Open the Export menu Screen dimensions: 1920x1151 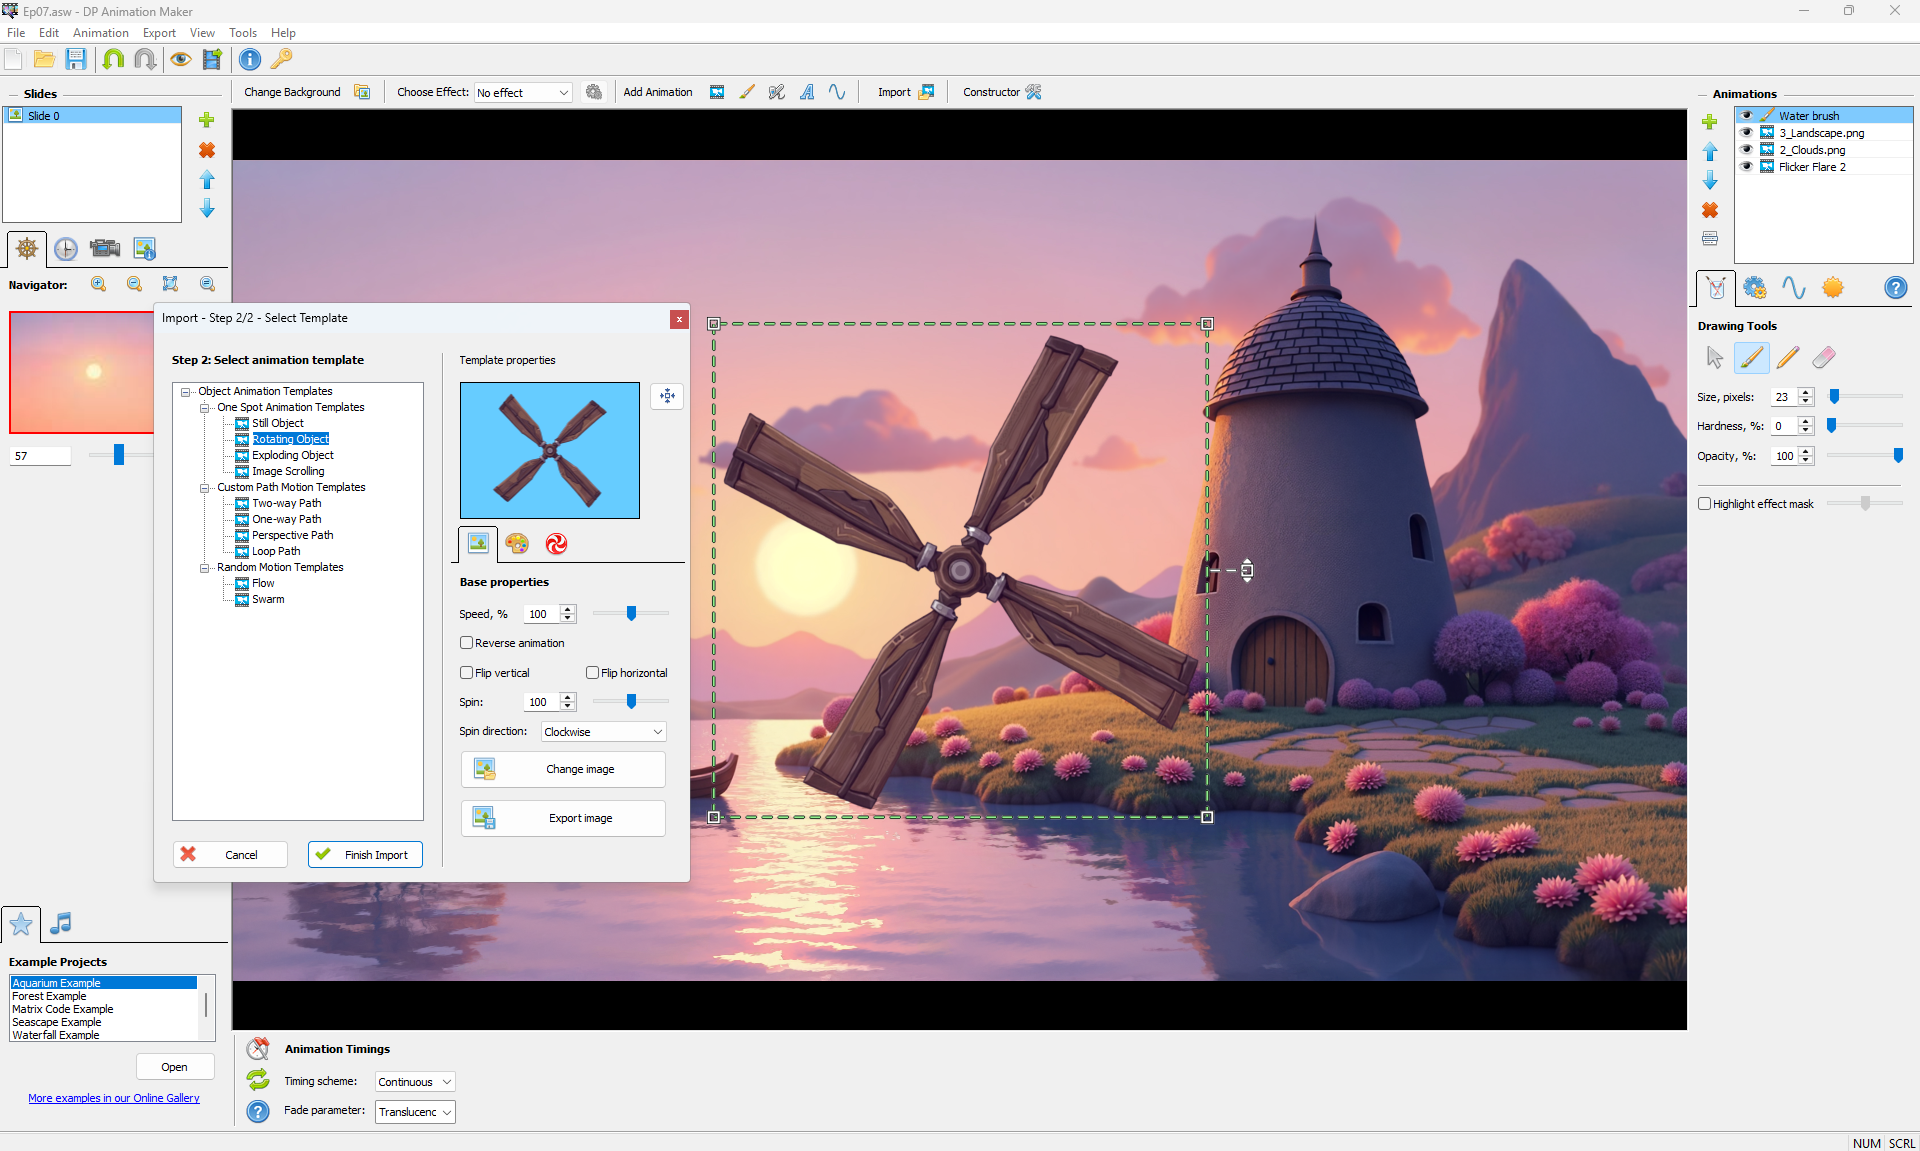(159, 33)
